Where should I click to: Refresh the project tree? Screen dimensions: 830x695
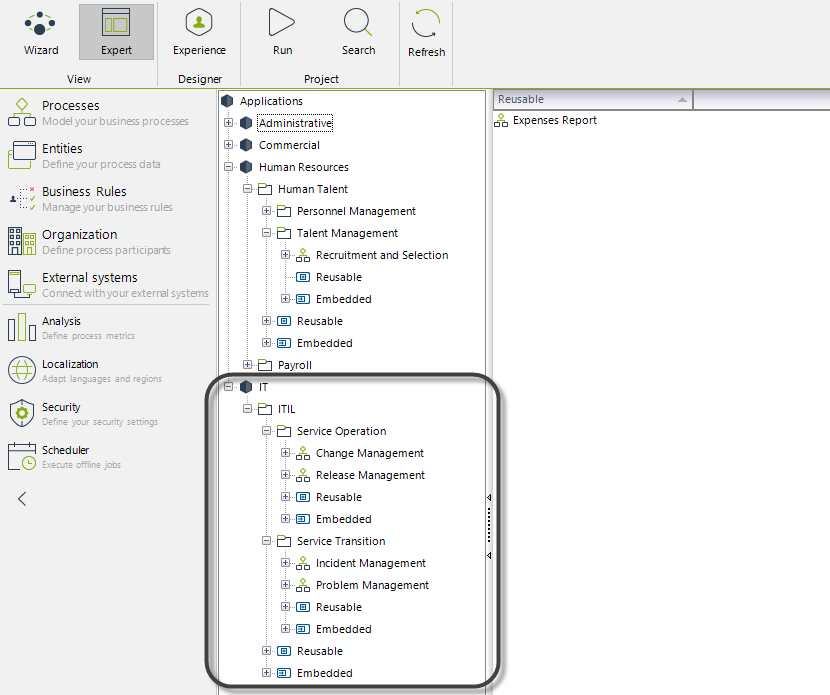[x=426, y=33]
